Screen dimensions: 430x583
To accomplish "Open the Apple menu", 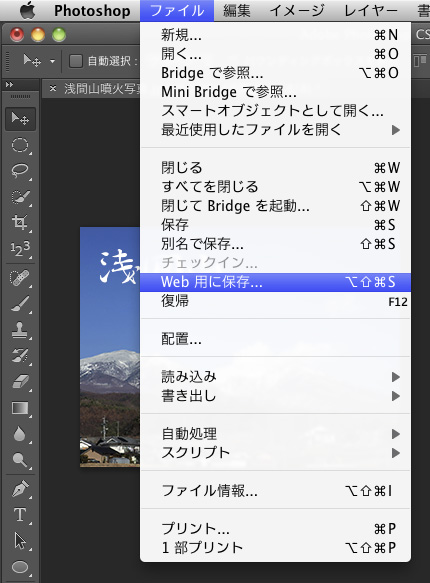I will (28, 10).
